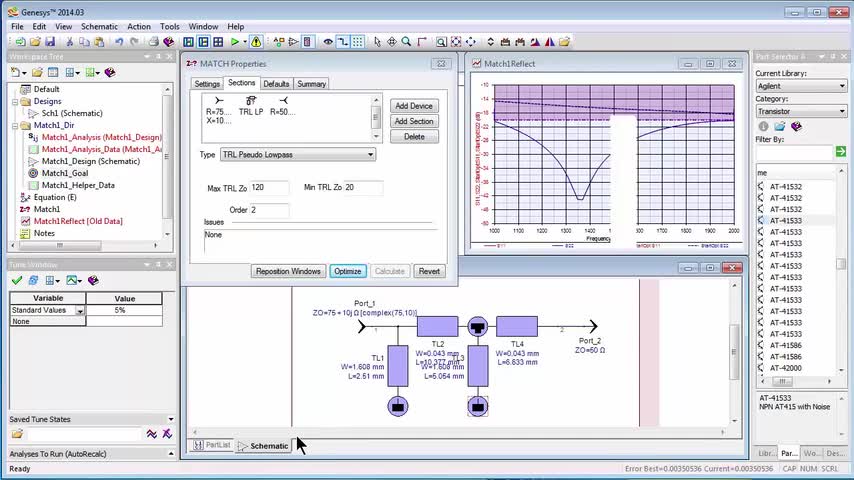Select the arrow pointer tool
Image resolution: width=854 pixels, height=480 pixels.
click(x=377, y=42)
